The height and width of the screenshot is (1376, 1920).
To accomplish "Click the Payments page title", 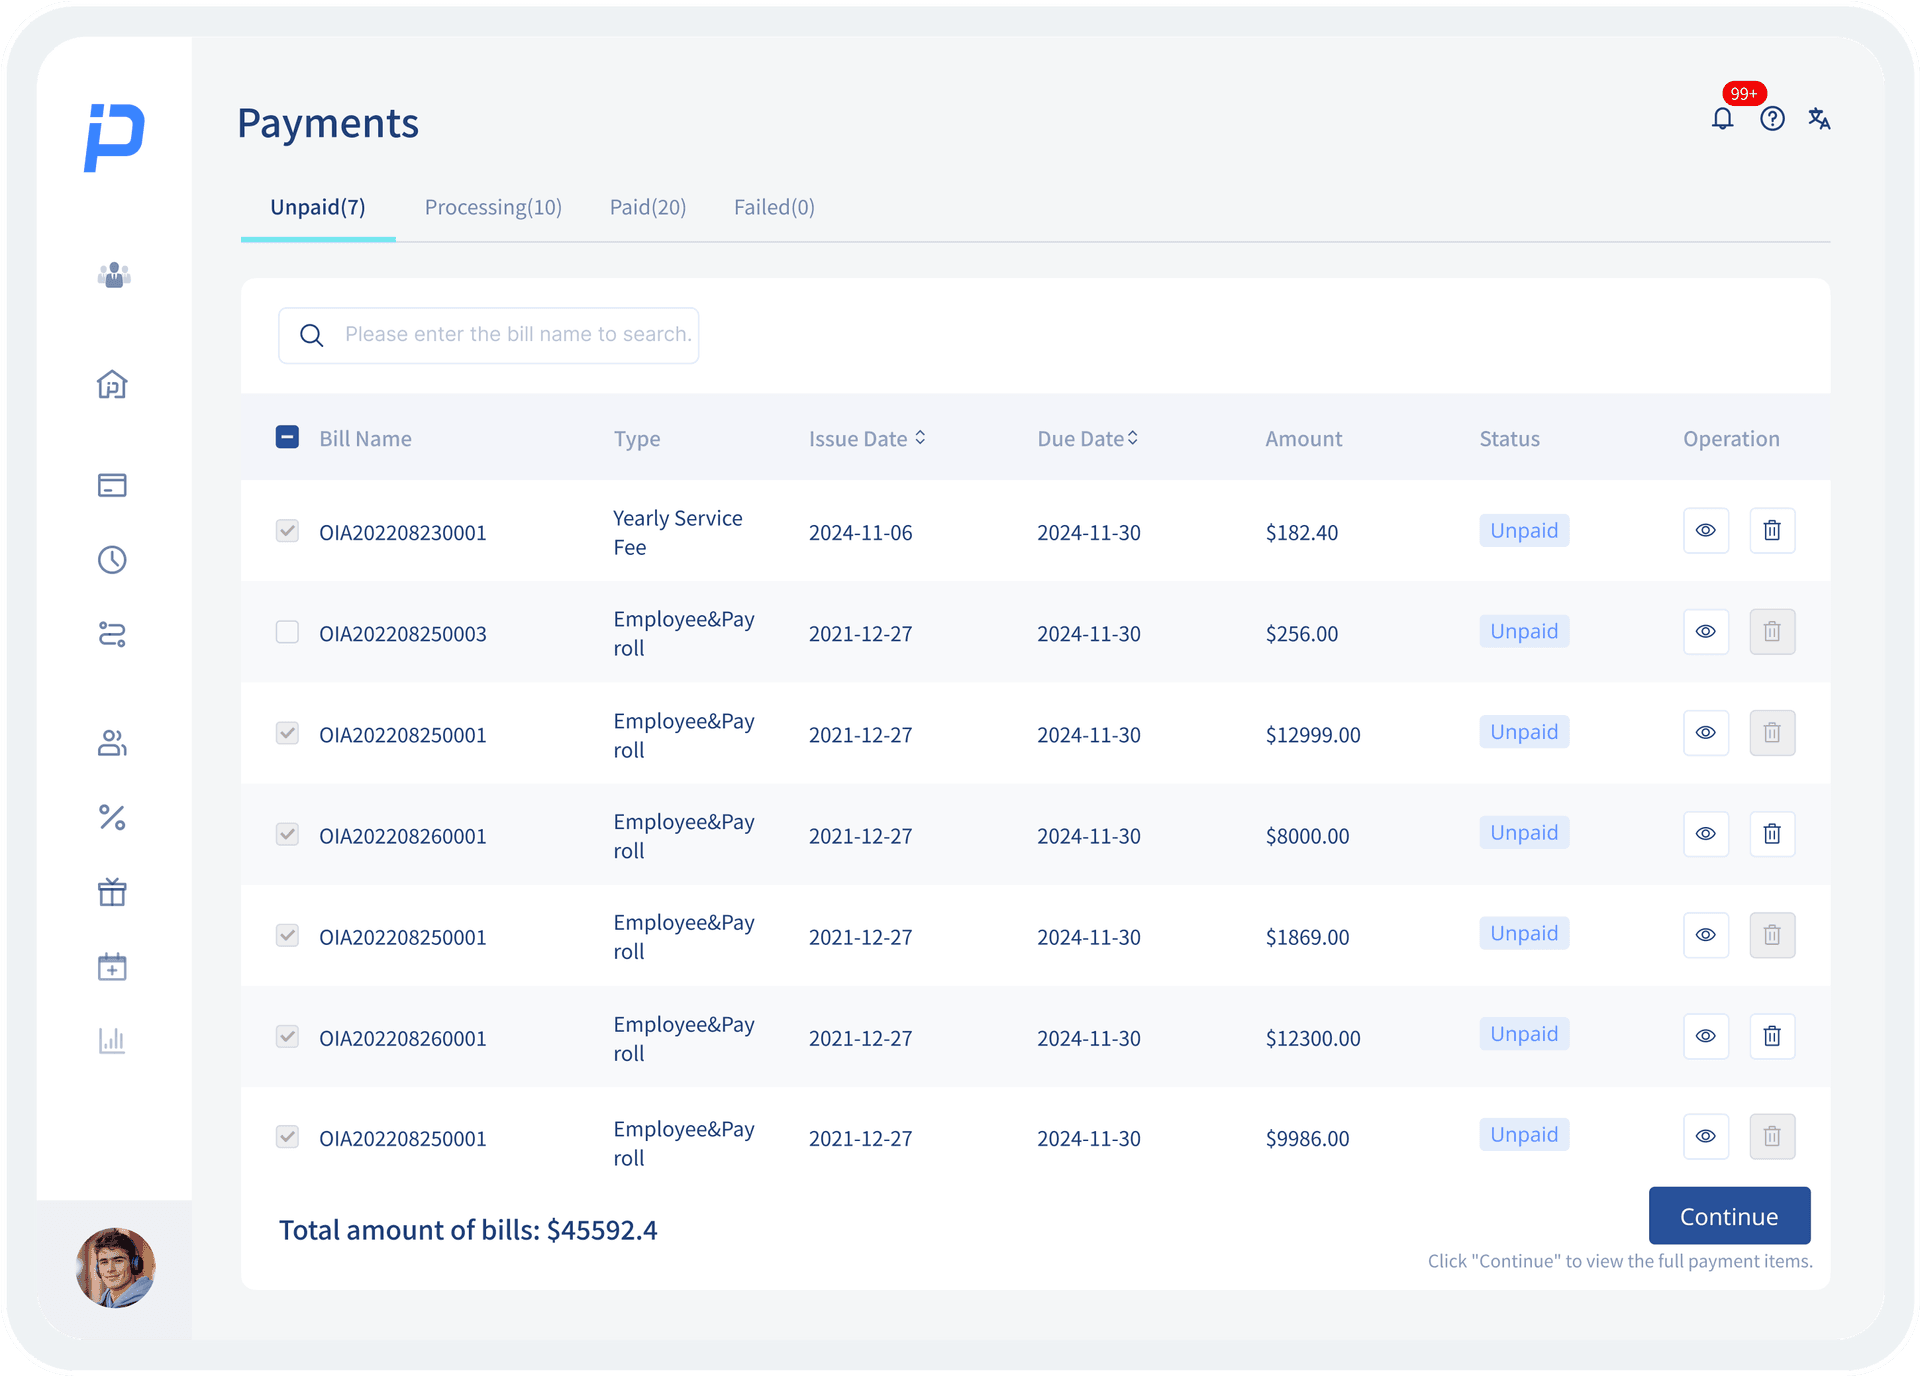I will coord(328,124).
